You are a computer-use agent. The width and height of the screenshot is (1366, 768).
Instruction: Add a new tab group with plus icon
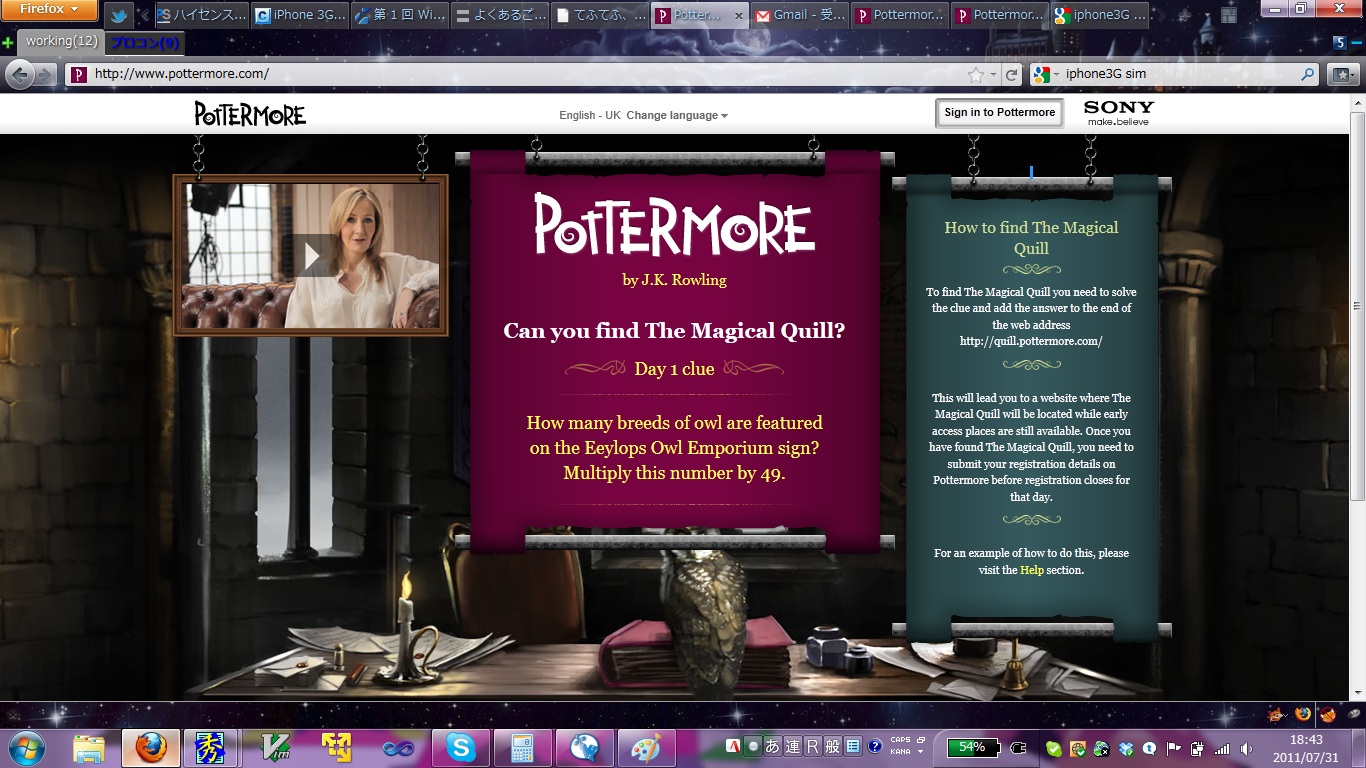coord(8,43)
